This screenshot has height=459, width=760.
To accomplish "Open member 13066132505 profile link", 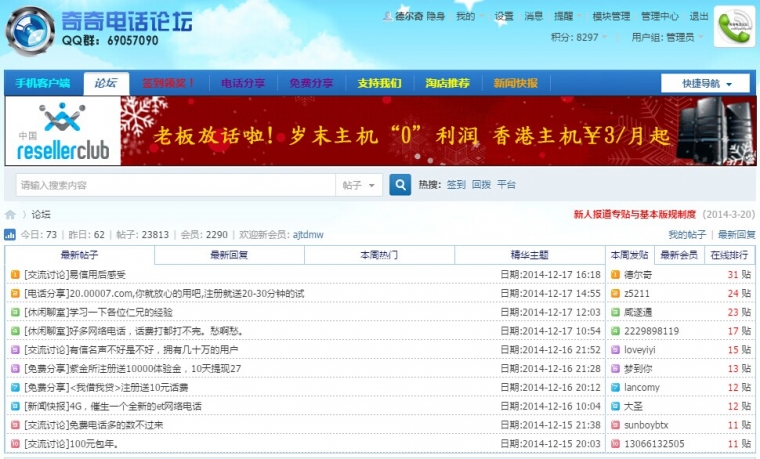I will [x=654, y=444].
